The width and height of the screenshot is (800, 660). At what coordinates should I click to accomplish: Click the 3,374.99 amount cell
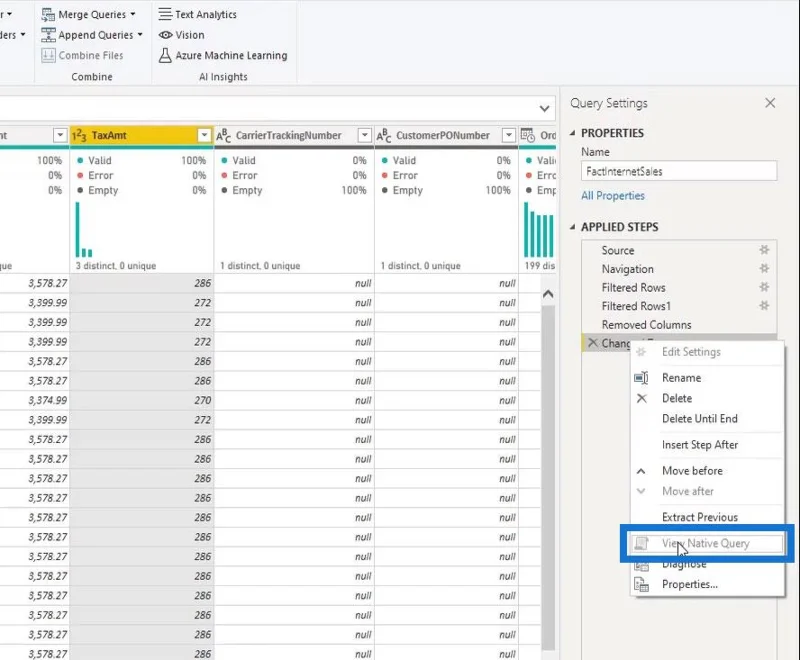[34, 400]
